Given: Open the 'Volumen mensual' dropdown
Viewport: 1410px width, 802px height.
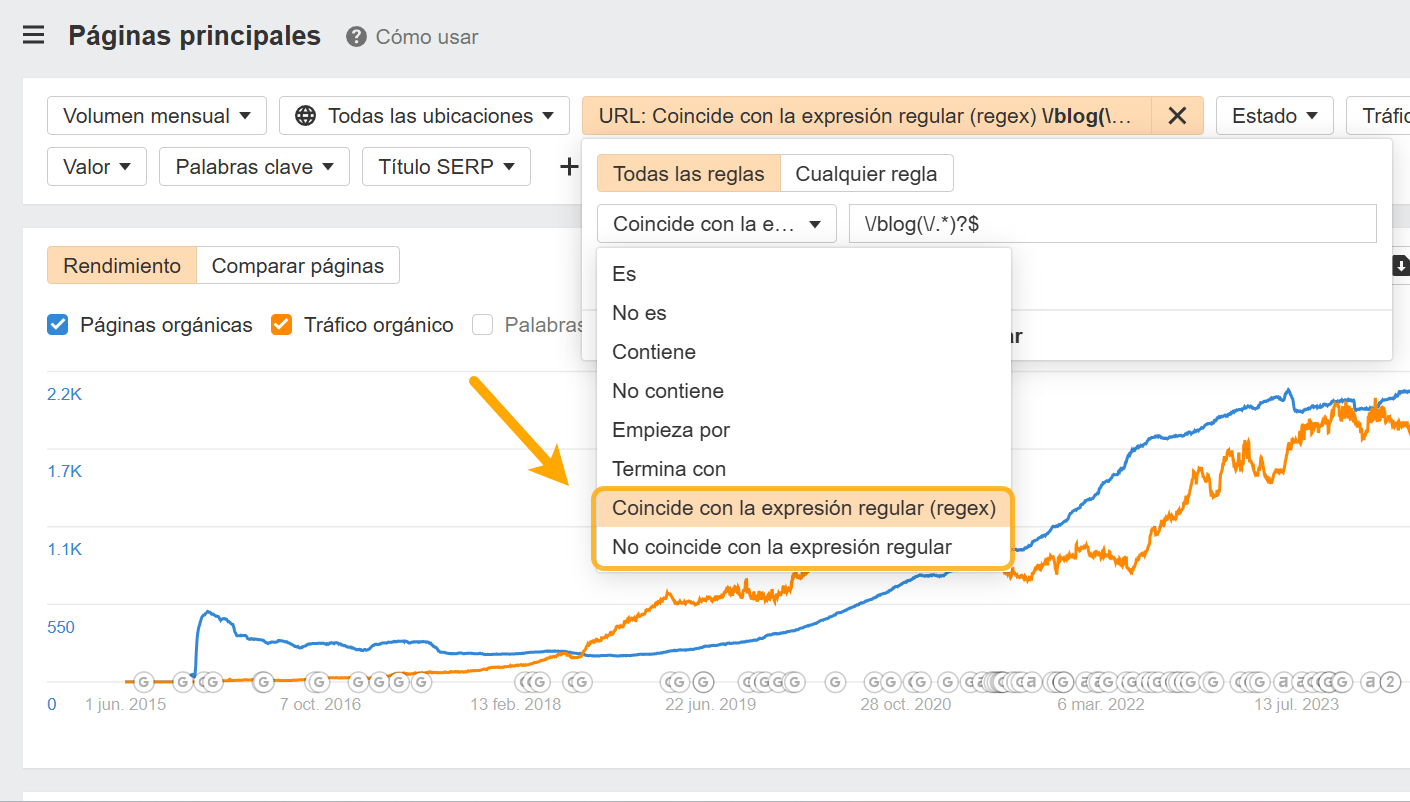Looking at the screenshot, I should coord(156,115).
